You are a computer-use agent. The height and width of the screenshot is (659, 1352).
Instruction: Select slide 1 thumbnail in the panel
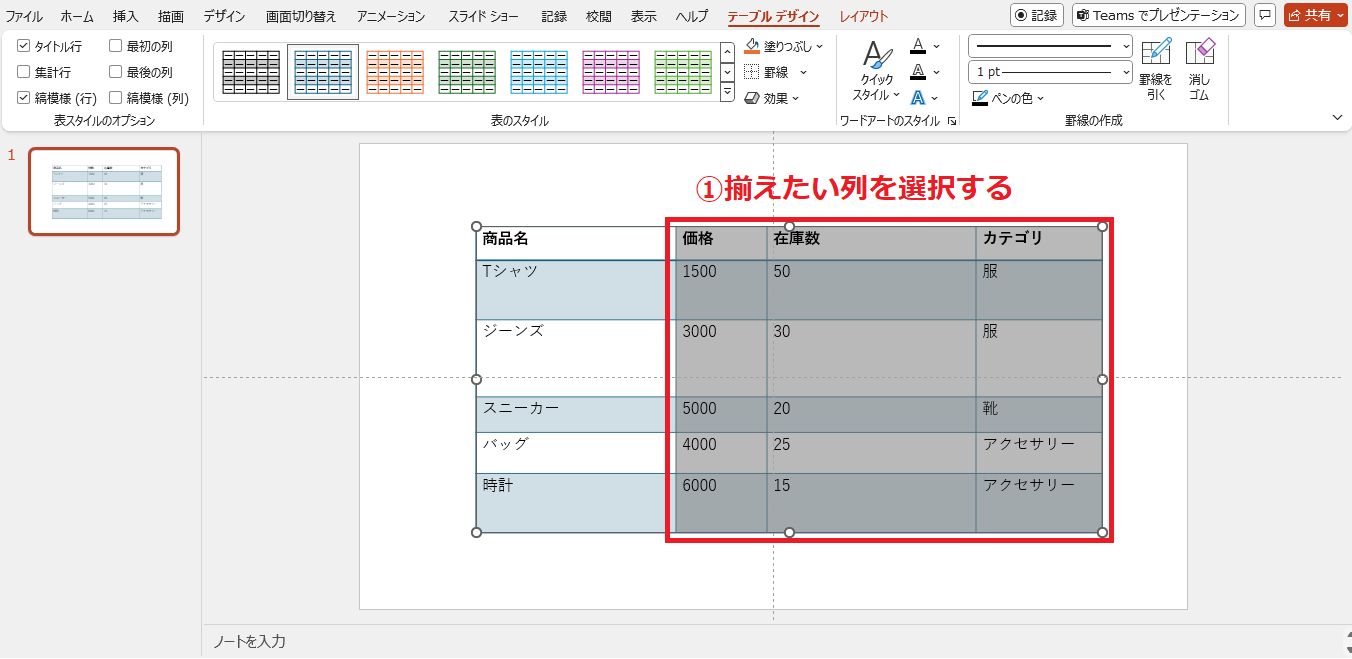pos(104,191)
